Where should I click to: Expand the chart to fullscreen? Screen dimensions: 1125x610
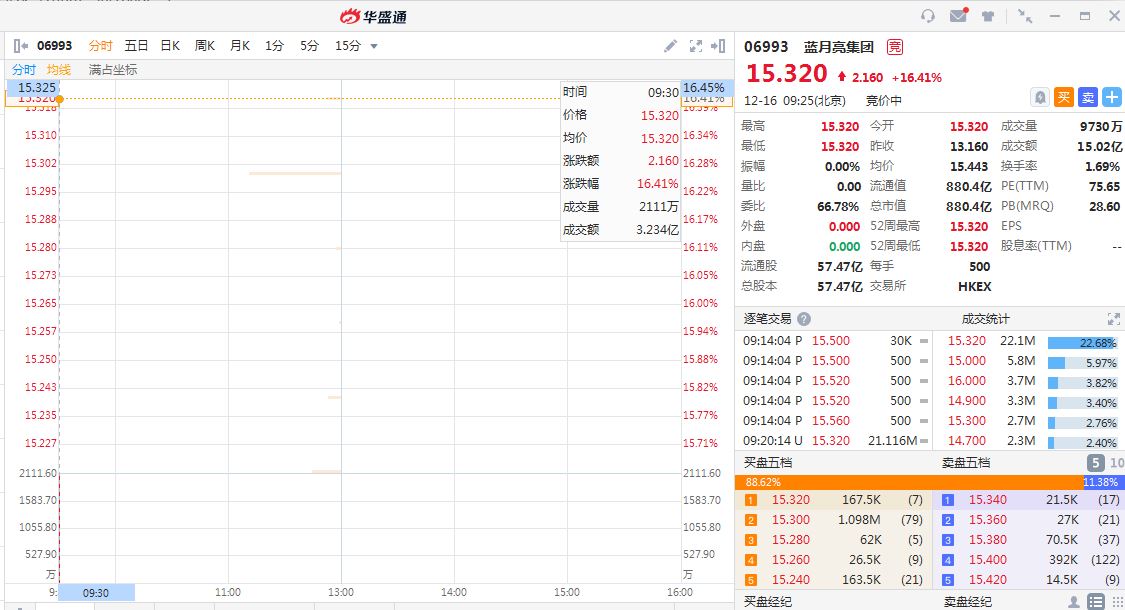pyautogui.click(x=695, y=46)
